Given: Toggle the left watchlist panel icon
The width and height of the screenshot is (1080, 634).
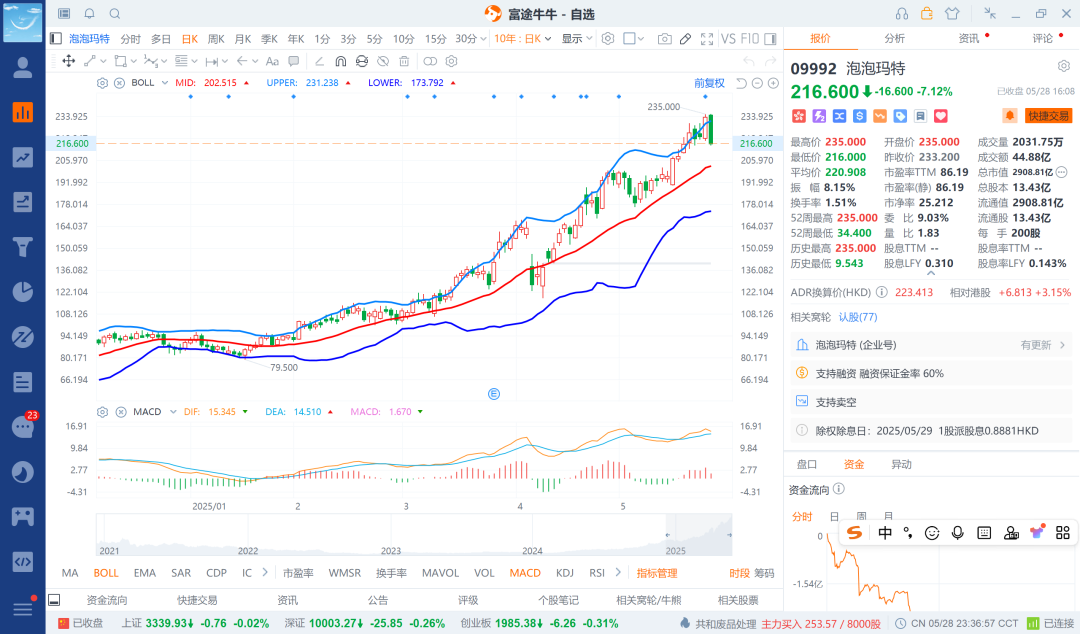Looking at the screenshot, I should (x=56, y=39).
